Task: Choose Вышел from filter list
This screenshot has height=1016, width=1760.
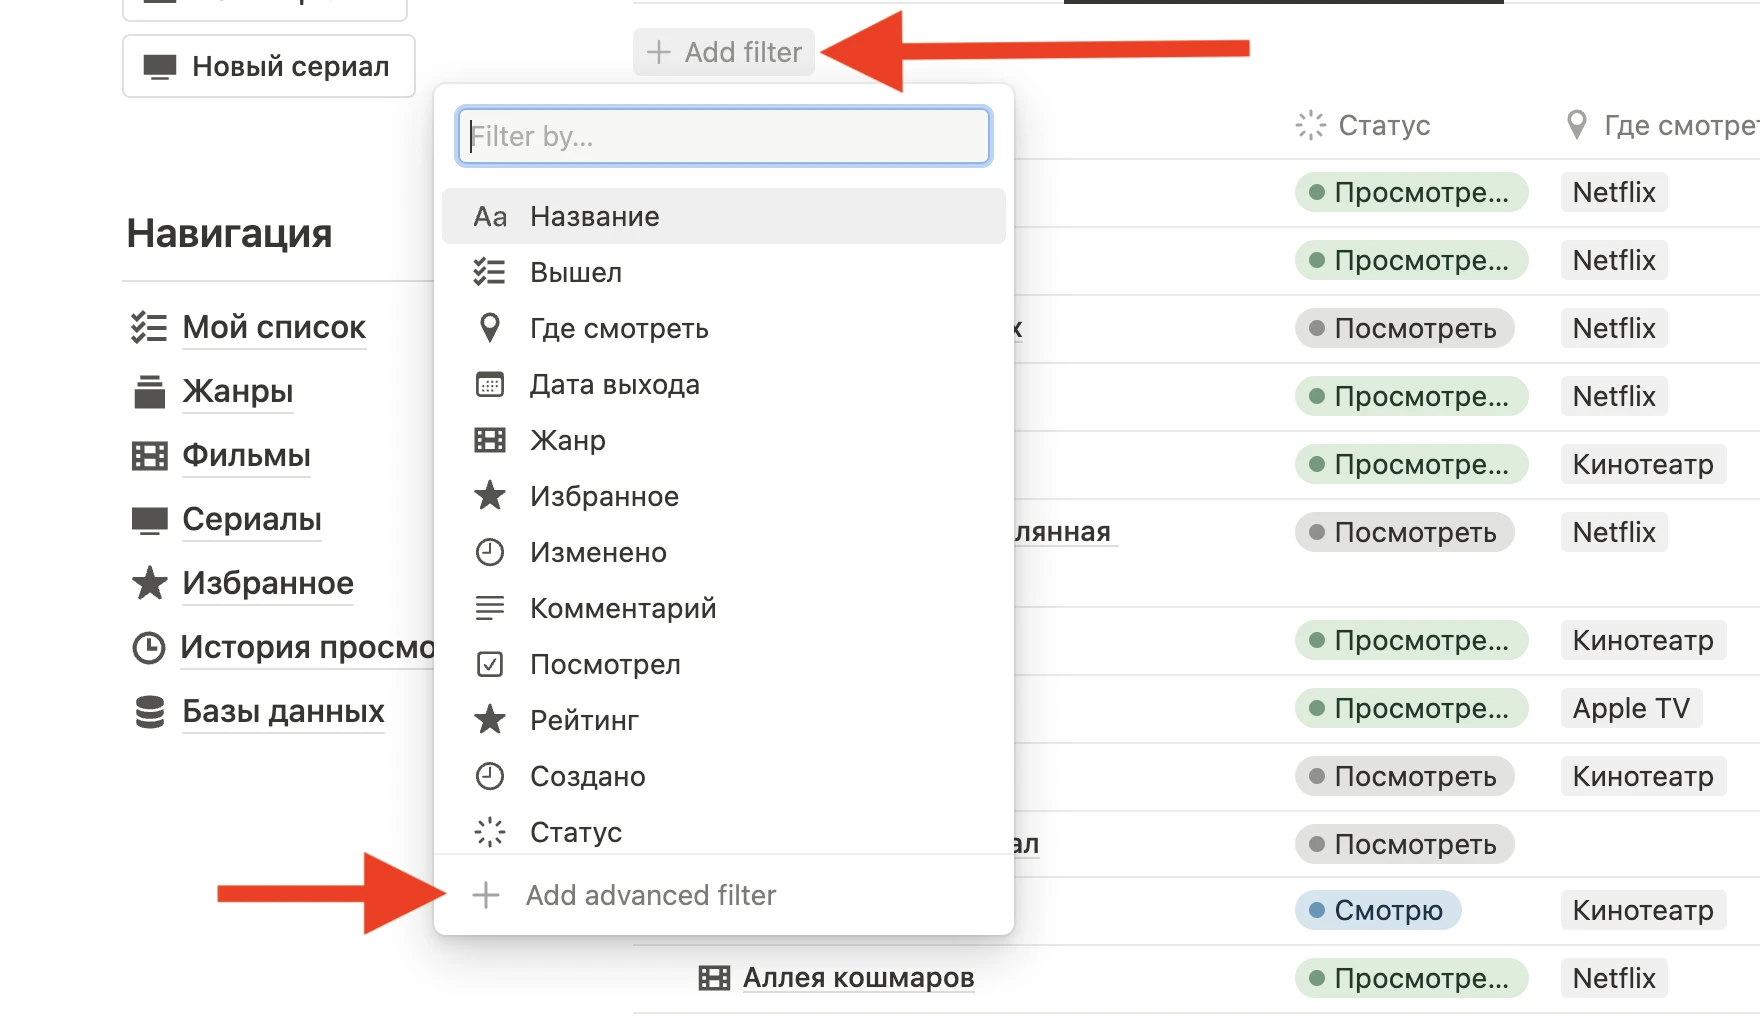Action: tap(724, 272)
